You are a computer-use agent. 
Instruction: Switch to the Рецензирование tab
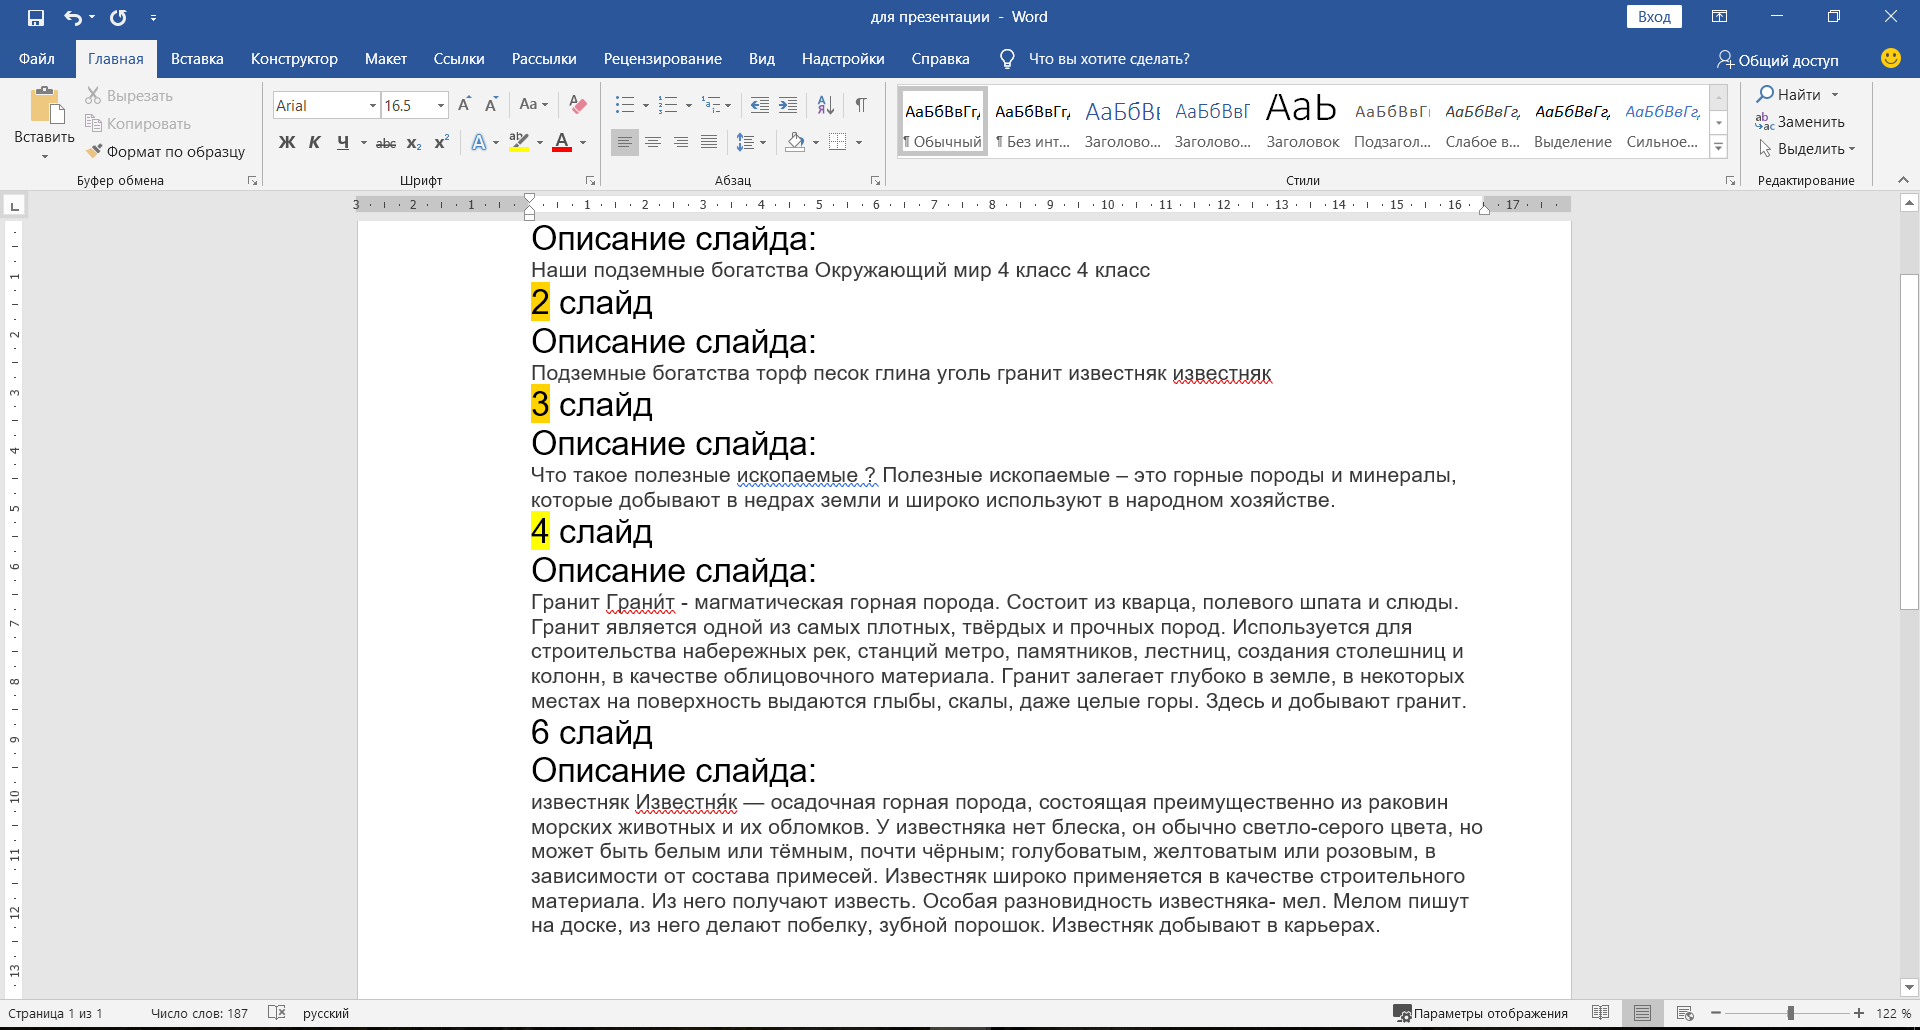coord(662,59)
